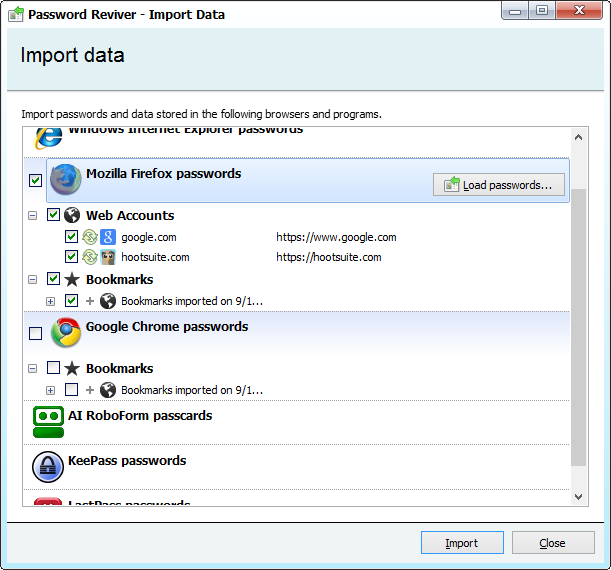Click globe icon of Firefox imported bookmarks folder
The width and height of the screenshot is (611, 570).
pyautogui.click(x=108, y=301)
